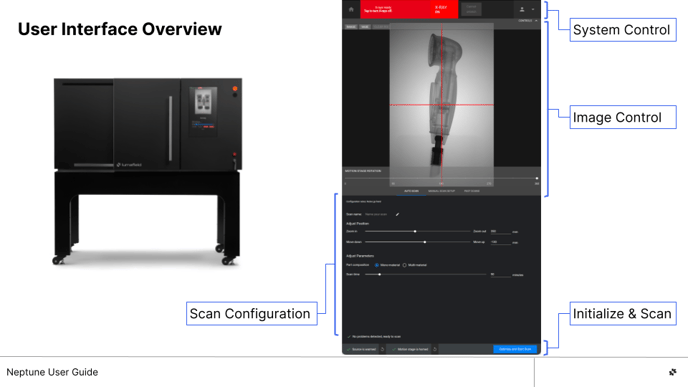
Task: Click the Scan name input field
Action: click(x=378, y=214)
